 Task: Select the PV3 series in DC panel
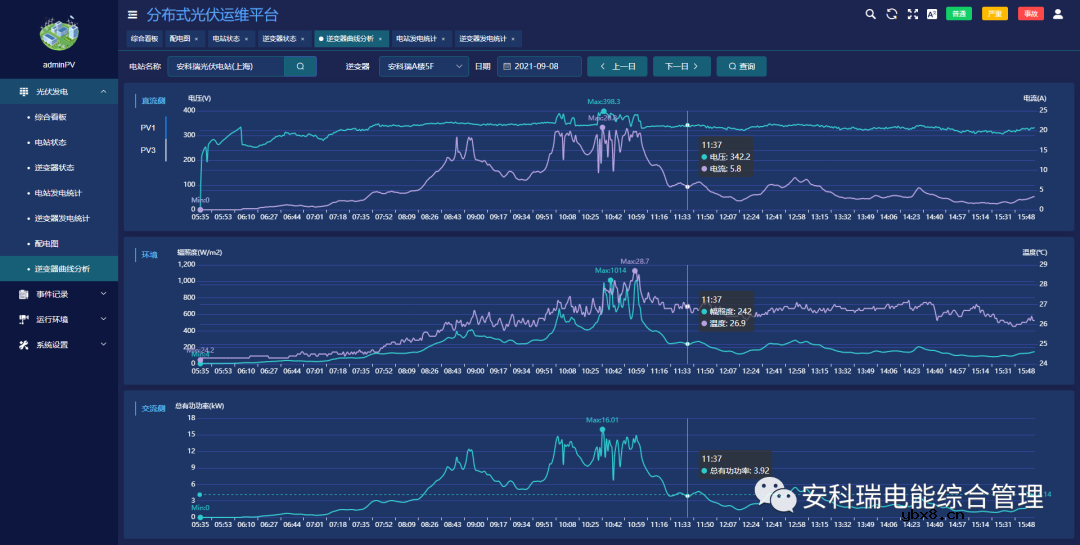coord(148,150)
